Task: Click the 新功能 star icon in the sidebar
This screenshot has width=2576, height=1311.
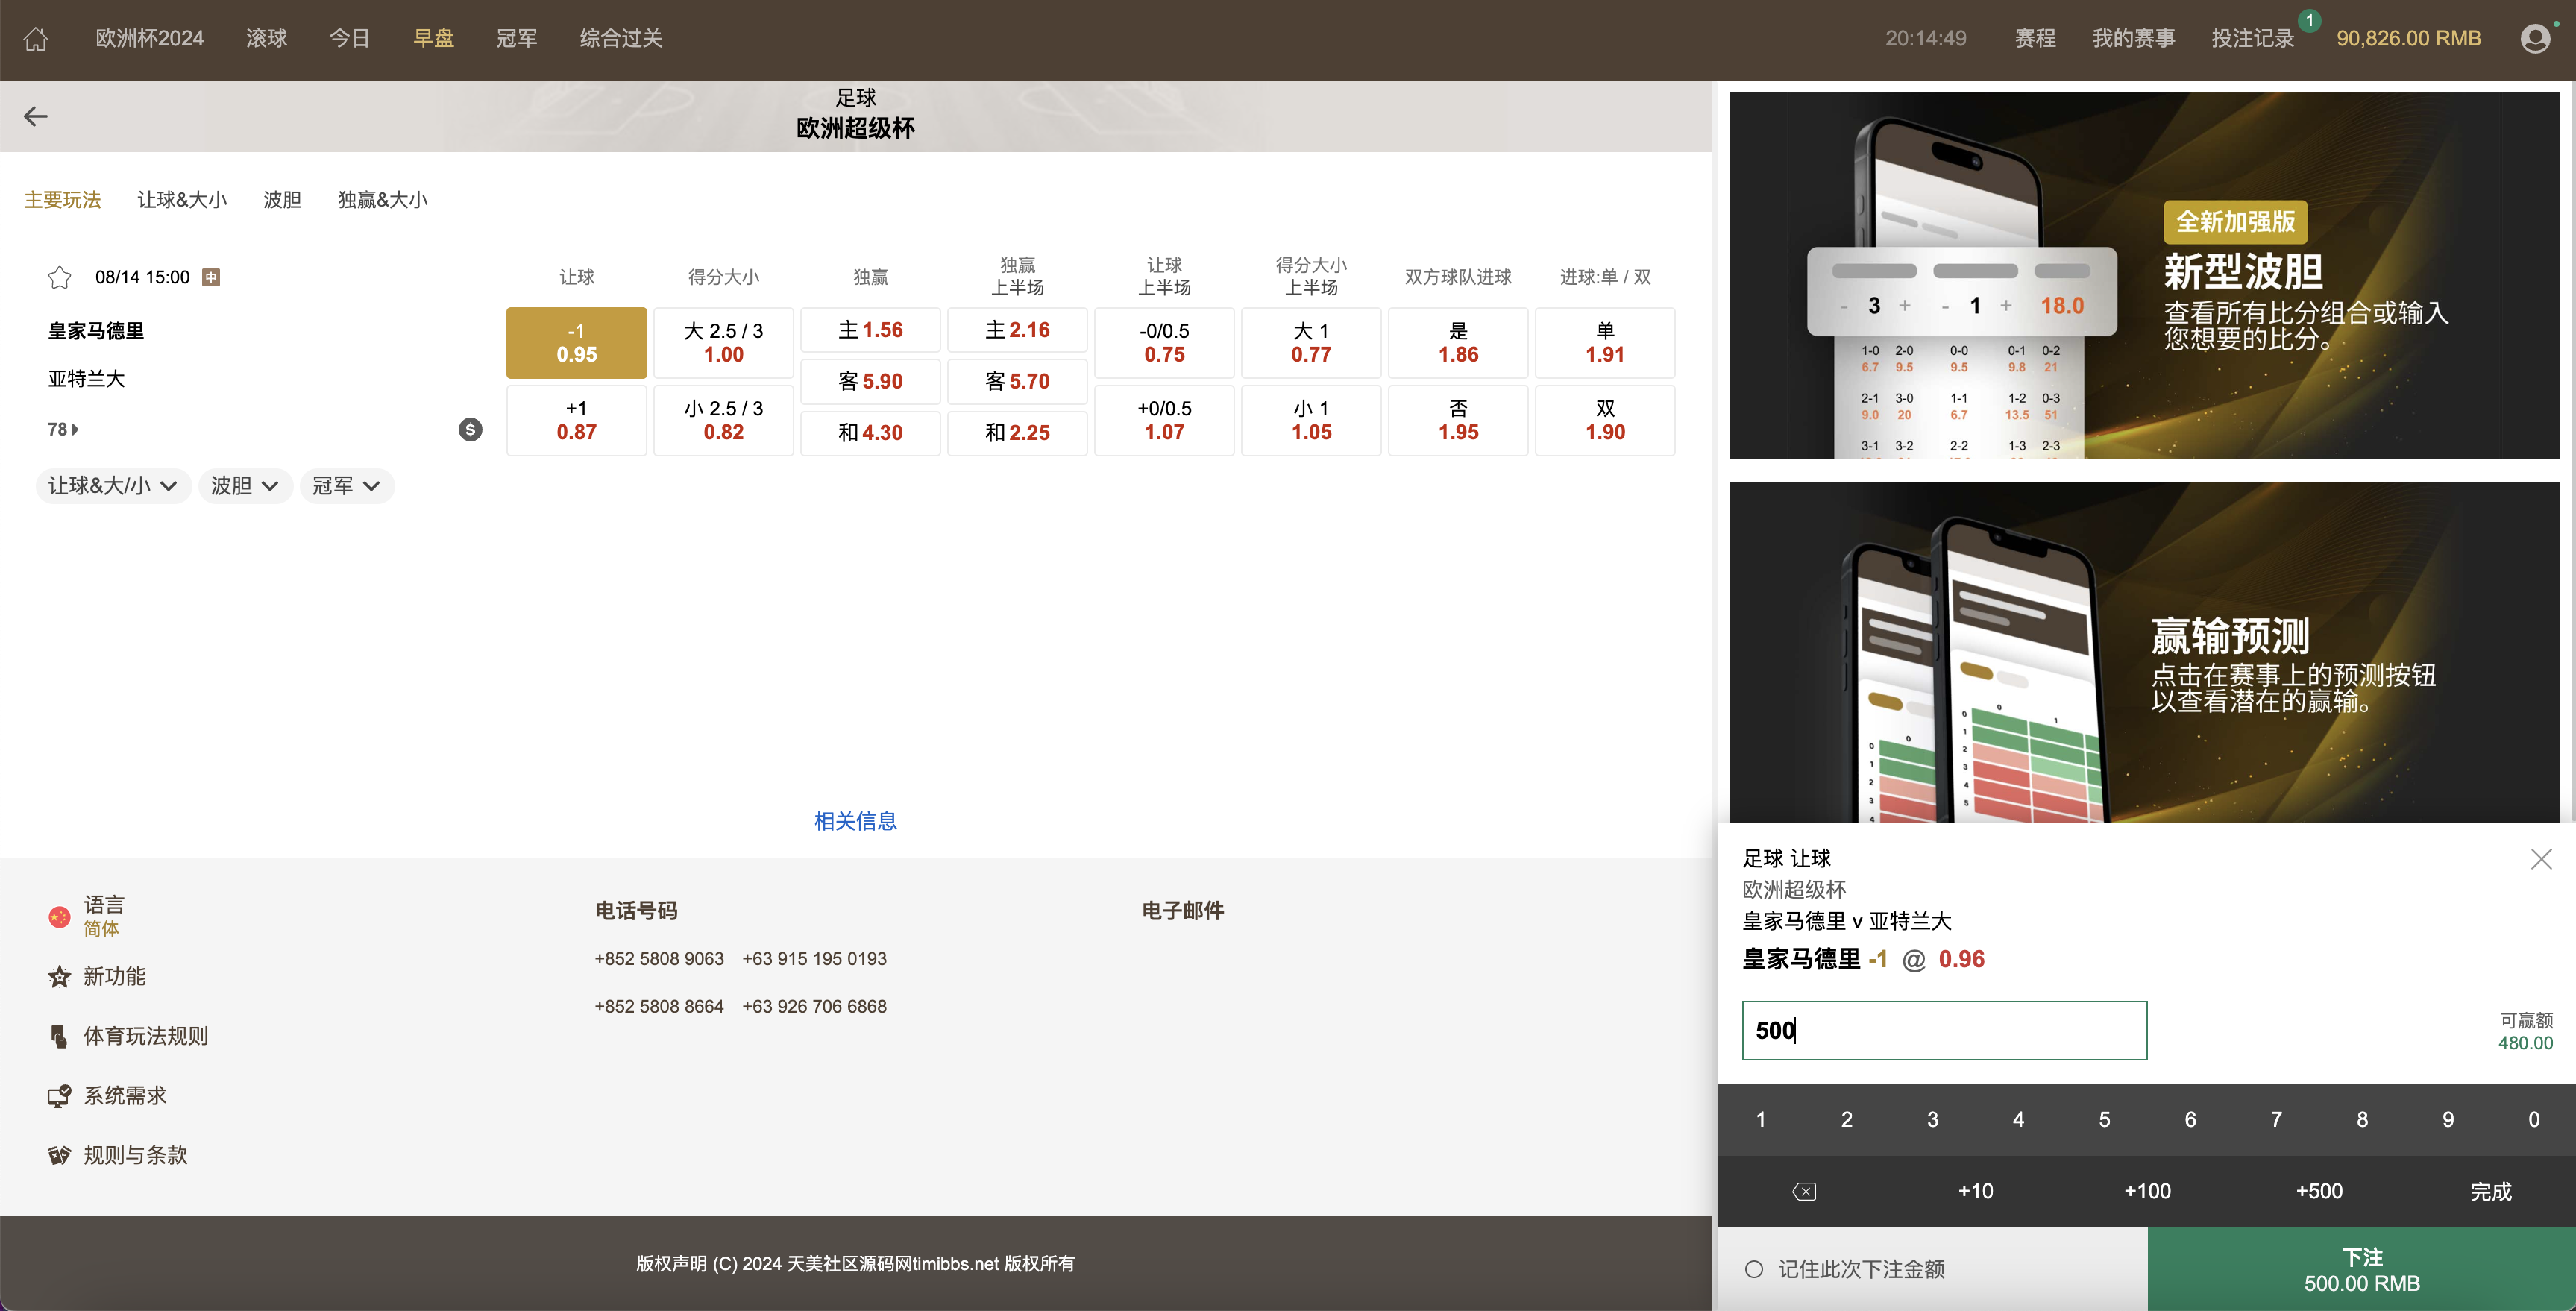Action: coord(59,976)
